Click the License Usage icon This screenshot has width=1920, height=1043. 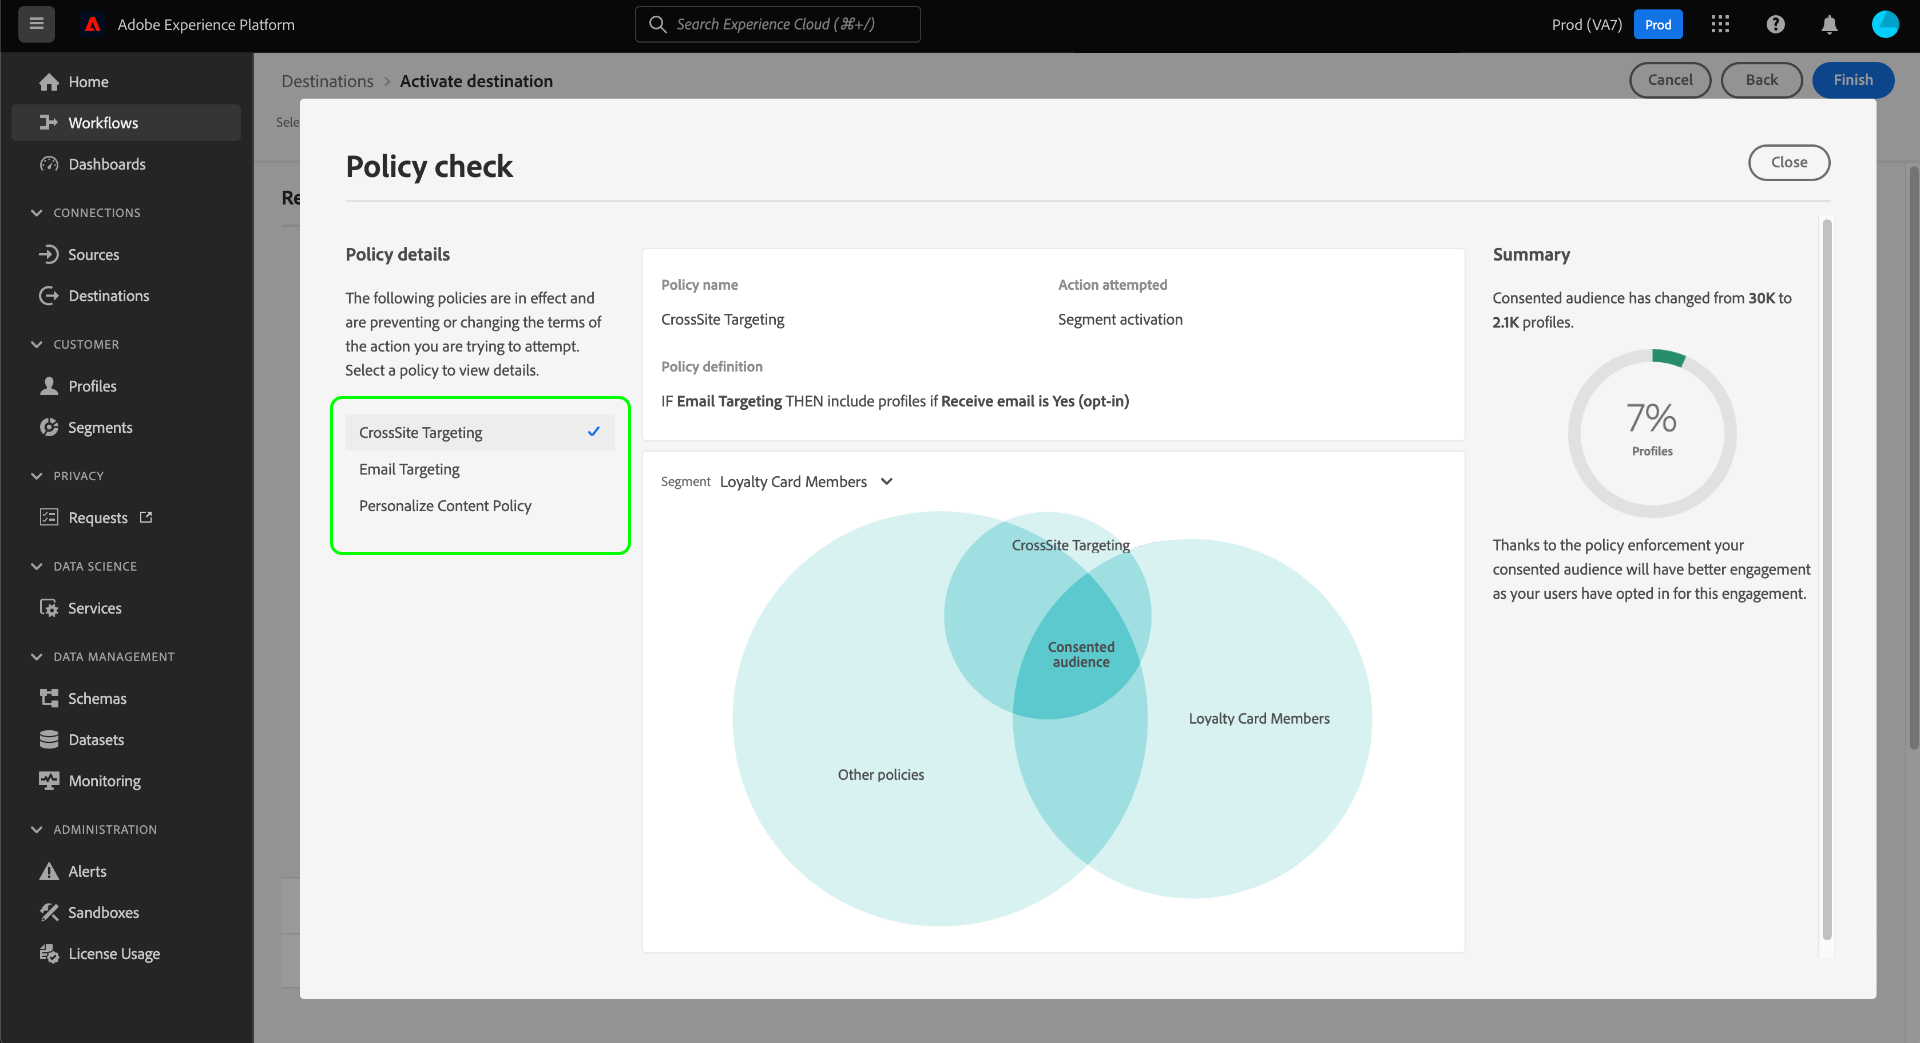pos(49,953)
